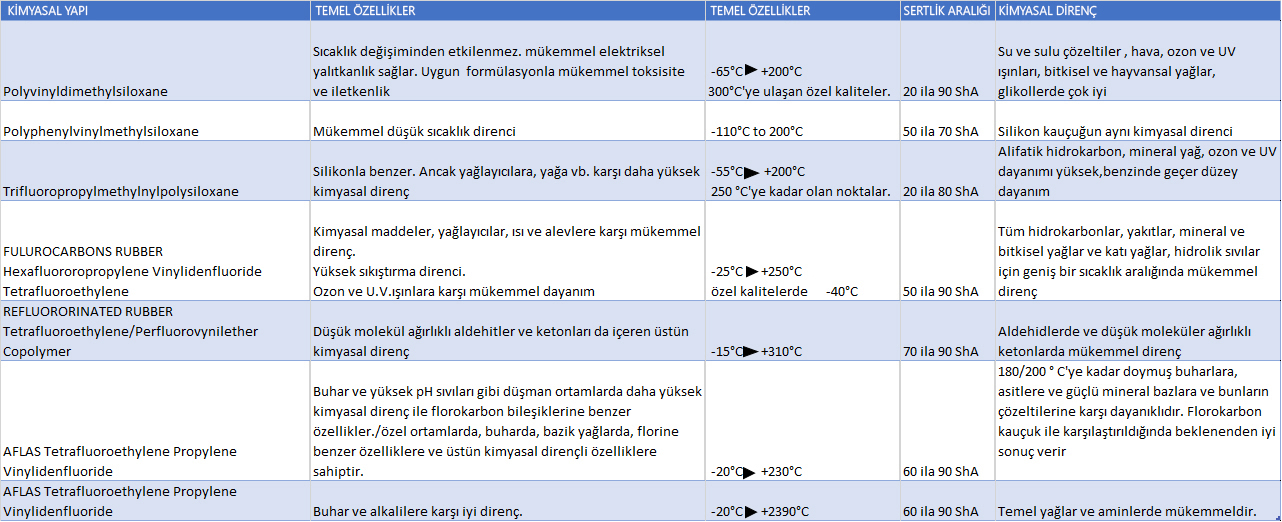Screen dimensions: 1282x522
Task: Select the SERTLİK ARALIĞI header cell
Action: pyautogui.click(x=947, y=11)
